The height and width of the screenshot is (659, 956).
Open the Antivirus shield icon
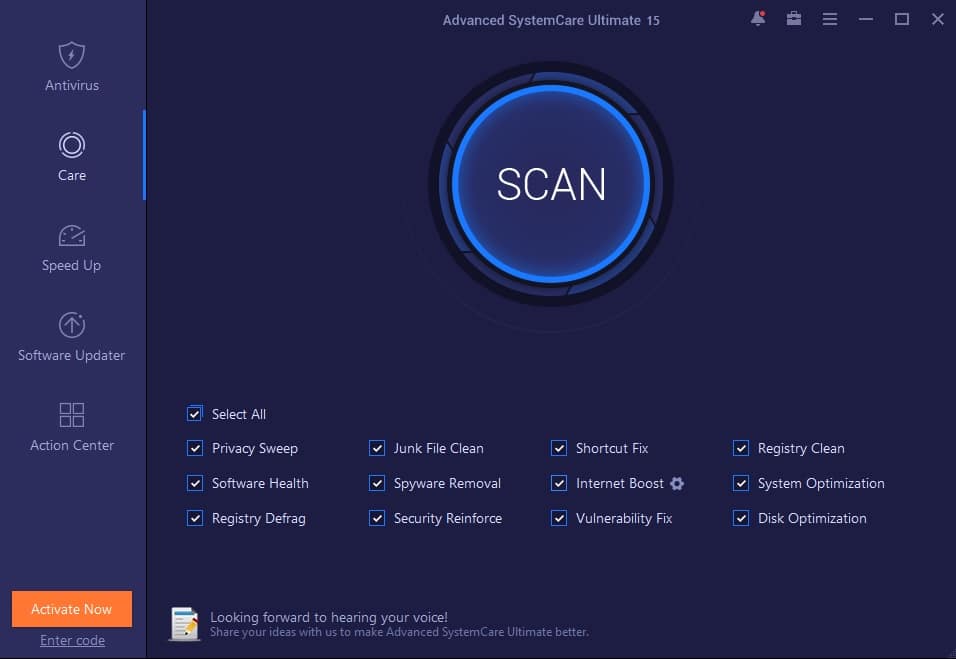click(72, 55)
